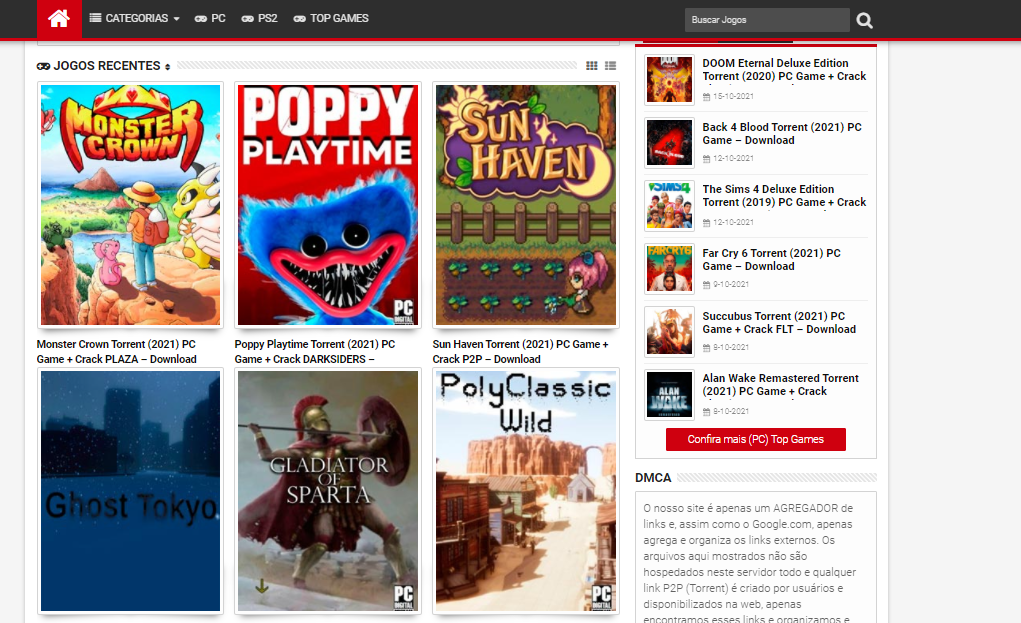Open the Top Games menu item
The width and height of the screenshot is (1021, 623).
click(331, 18)
